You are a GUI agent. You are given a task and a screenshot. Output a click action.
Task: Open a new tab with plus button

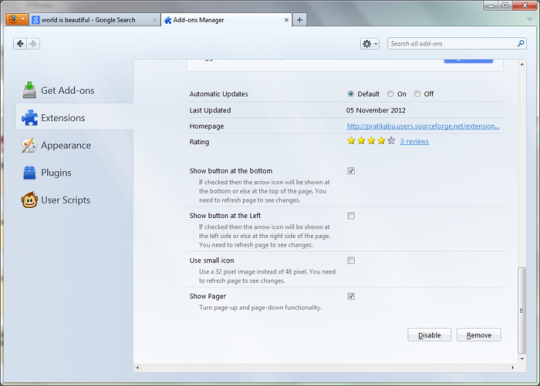(300, 20)
